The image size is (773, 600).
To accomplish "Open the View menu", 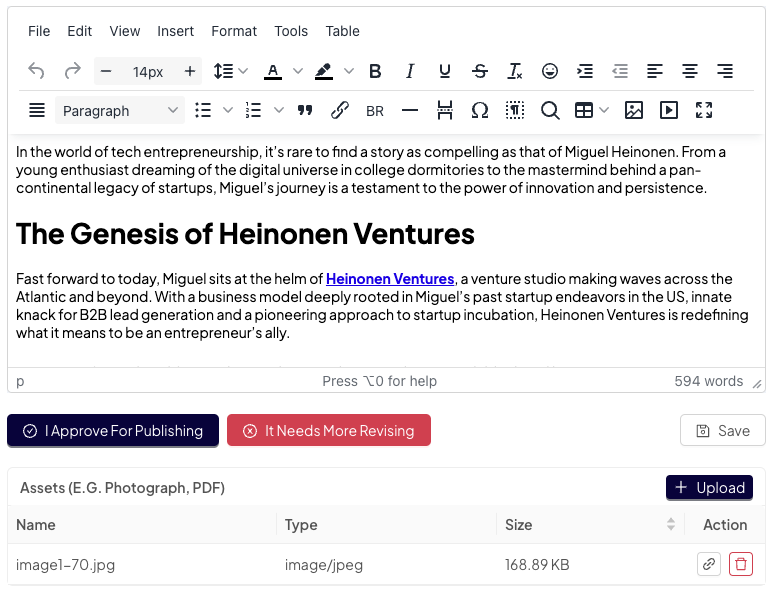I will coord(125,31).
